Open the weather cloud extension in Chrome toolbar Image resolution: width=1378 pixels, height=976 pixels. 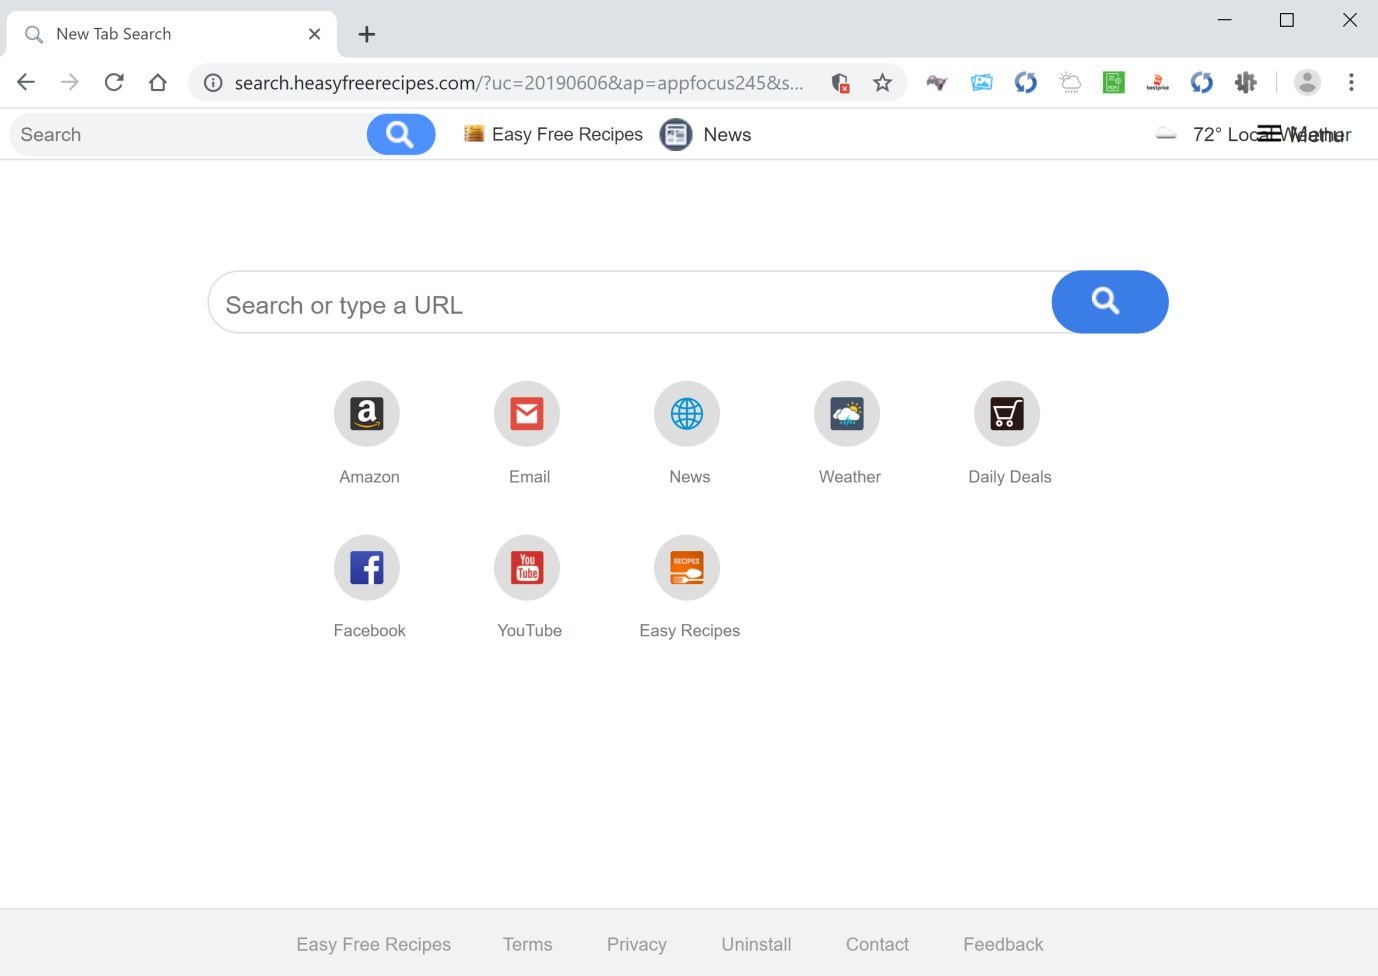[x=1070, y=83]
